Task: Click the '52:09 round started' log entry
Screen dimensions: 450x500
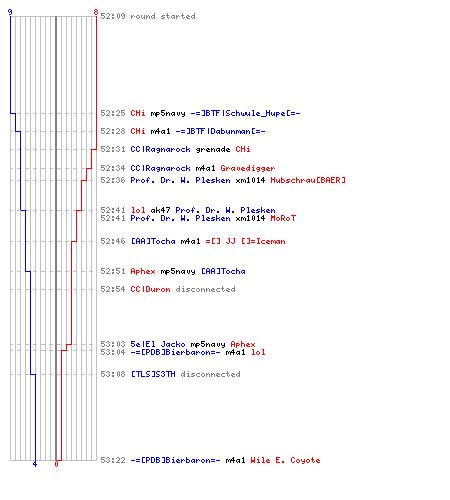Action: [148, 16]
